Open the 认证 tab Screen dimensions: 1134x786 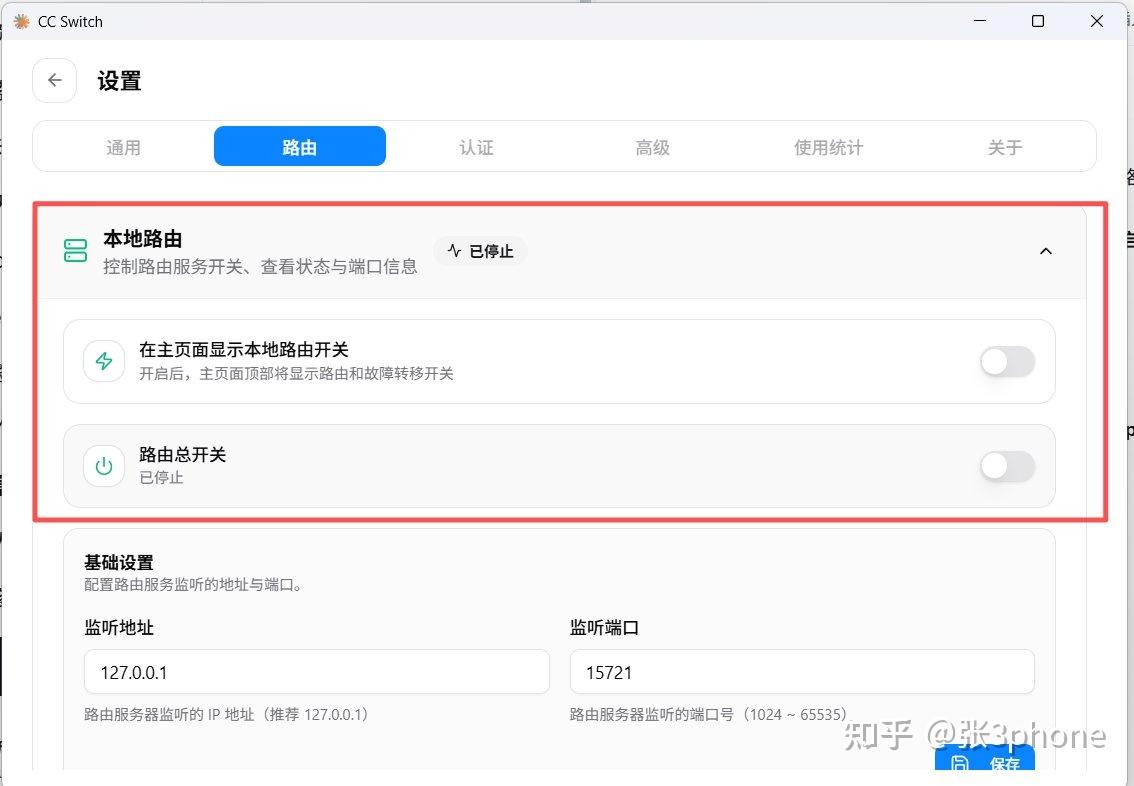[x=476, y=148]
